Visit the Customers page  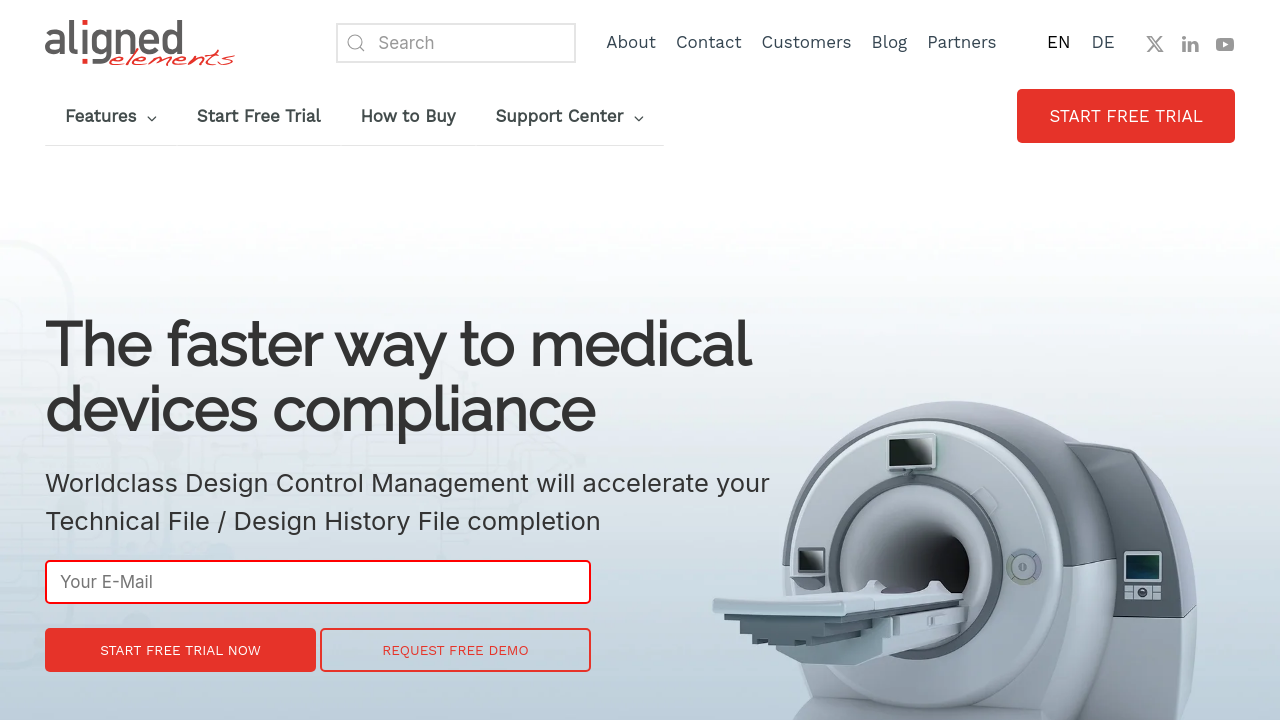tap(806, 42)
